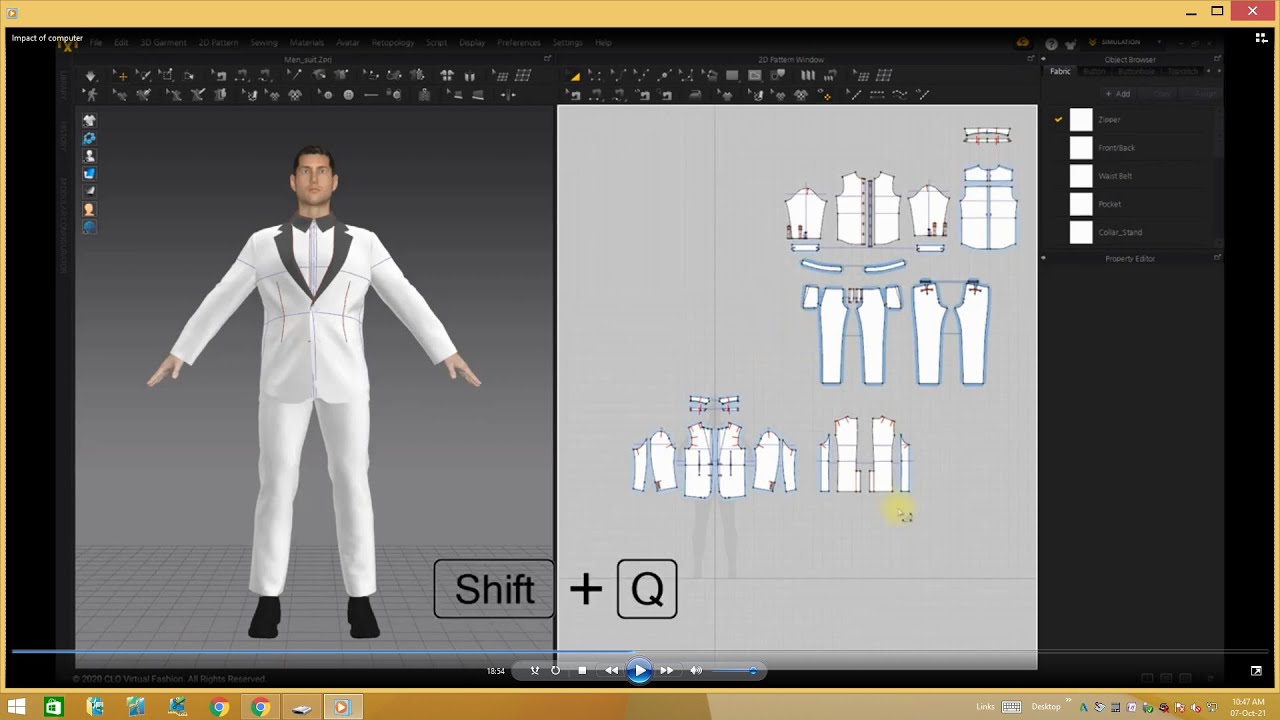The height and width of the screenshot is (720, 1280).
Task: Open the Preferences menu
Action: (519, 43)
